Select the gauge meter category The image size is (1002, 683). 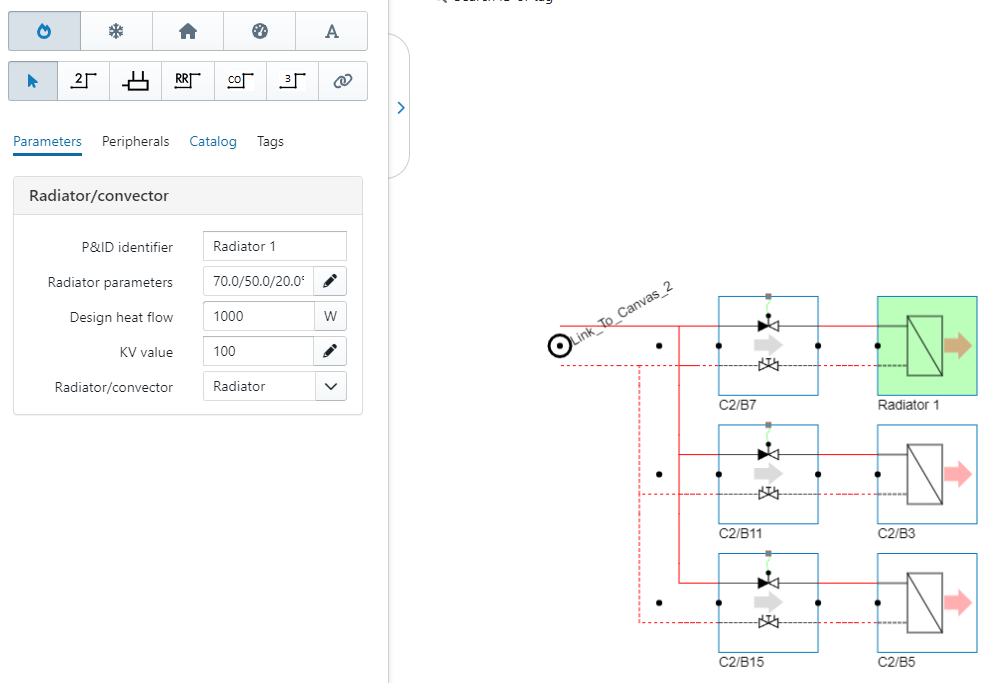click(x=260, y=31)
